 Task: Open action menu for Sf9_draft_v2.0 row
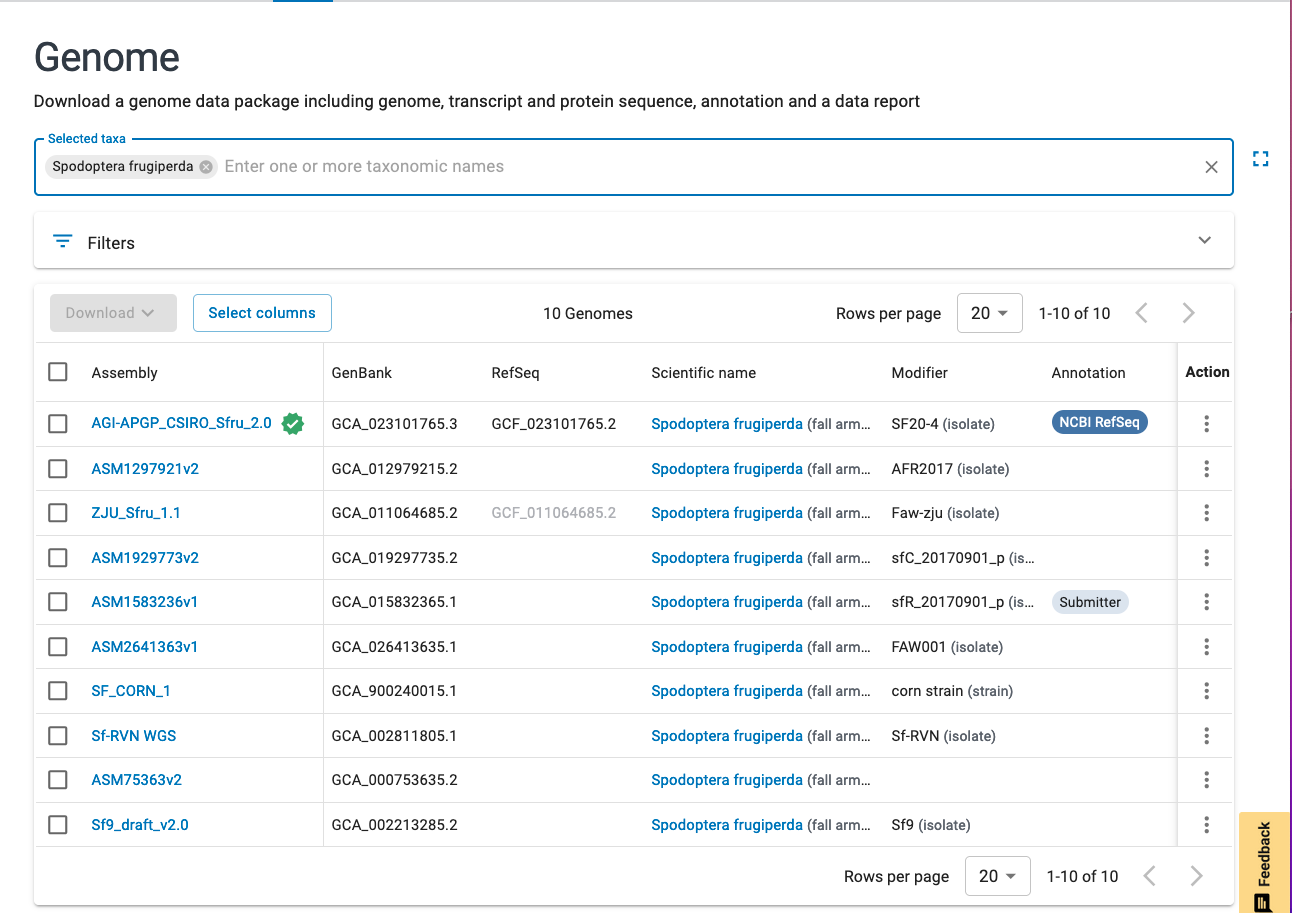coord(1206,825)
